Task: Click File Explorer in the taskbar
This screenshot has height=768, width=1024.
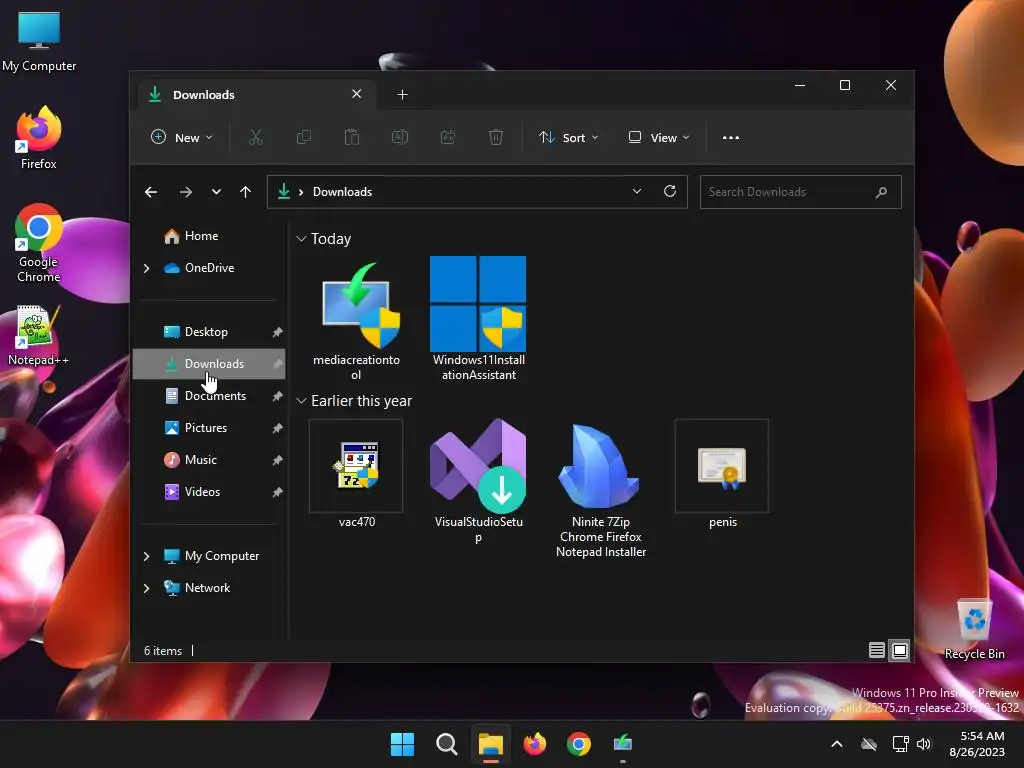Action: tap(490, 744)
